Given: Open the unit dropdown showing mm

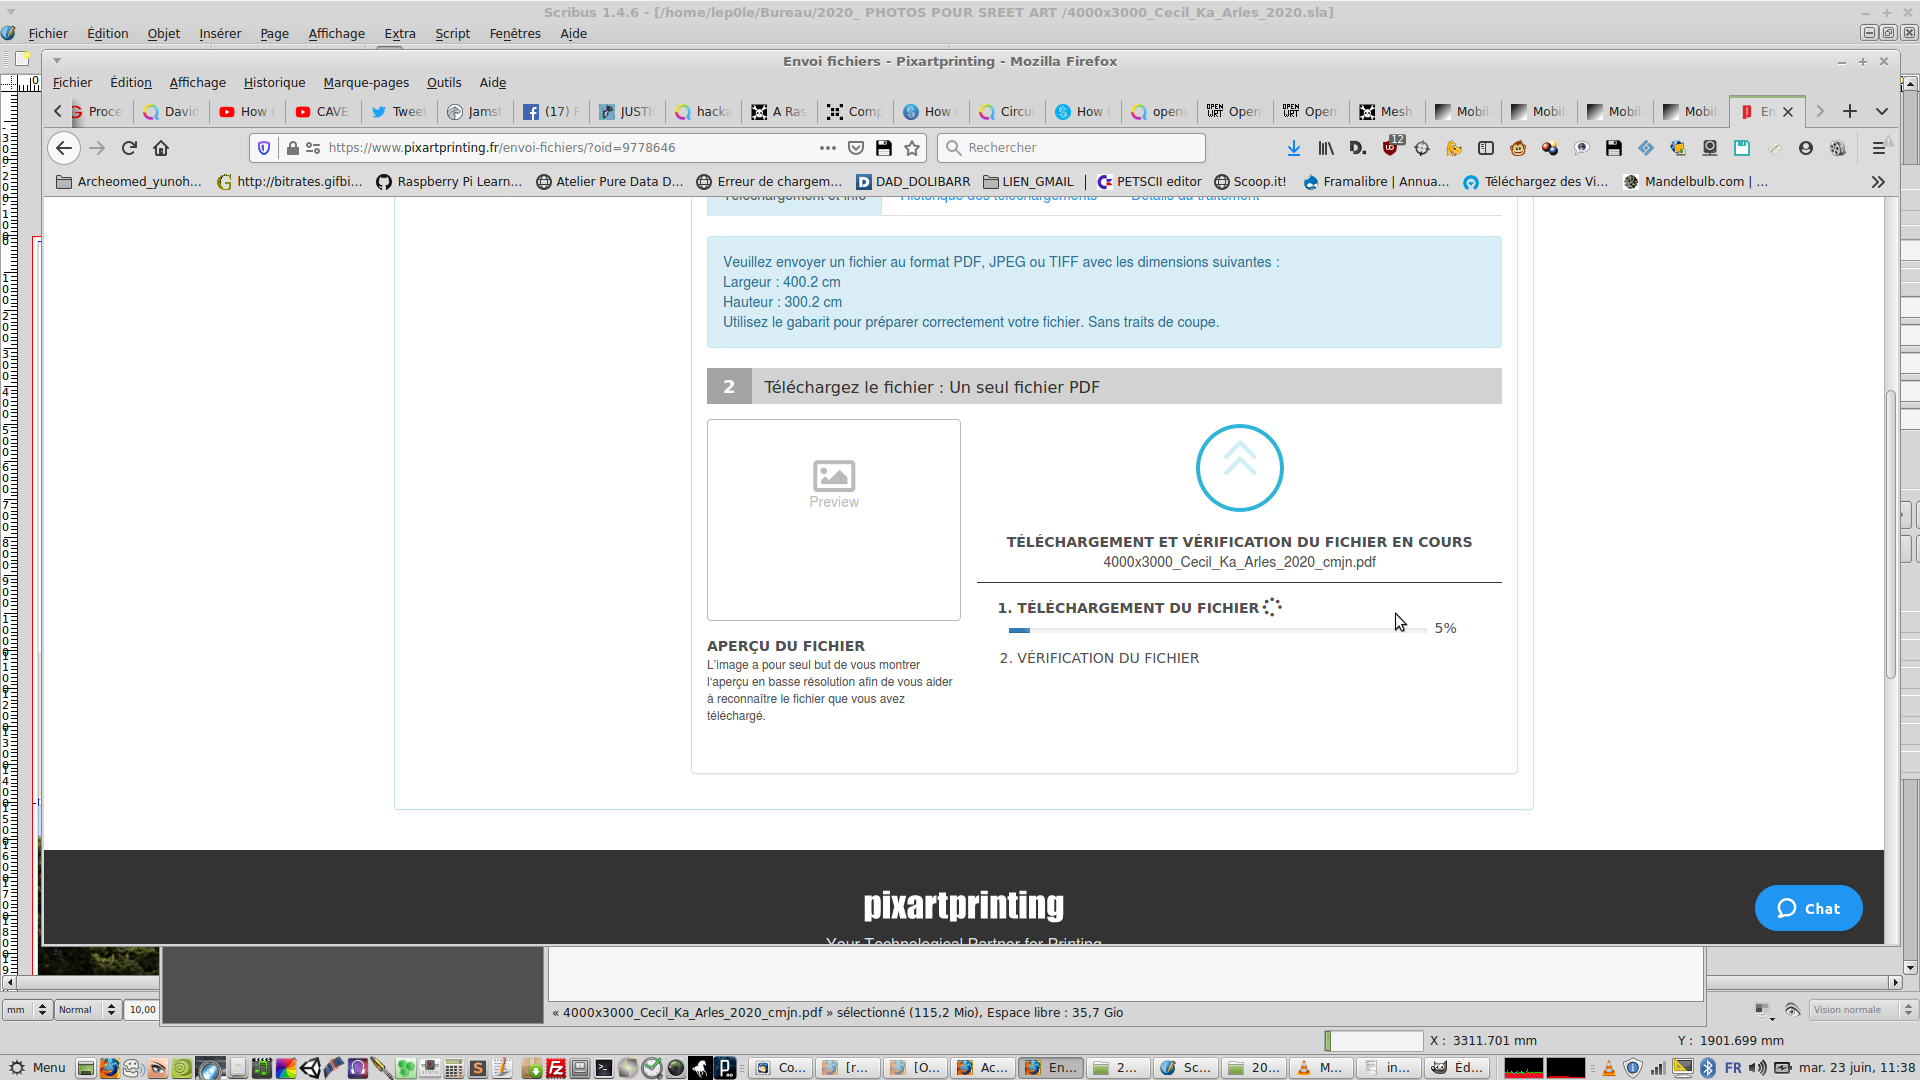Looking at the screenshot, I should (27, 1010).
